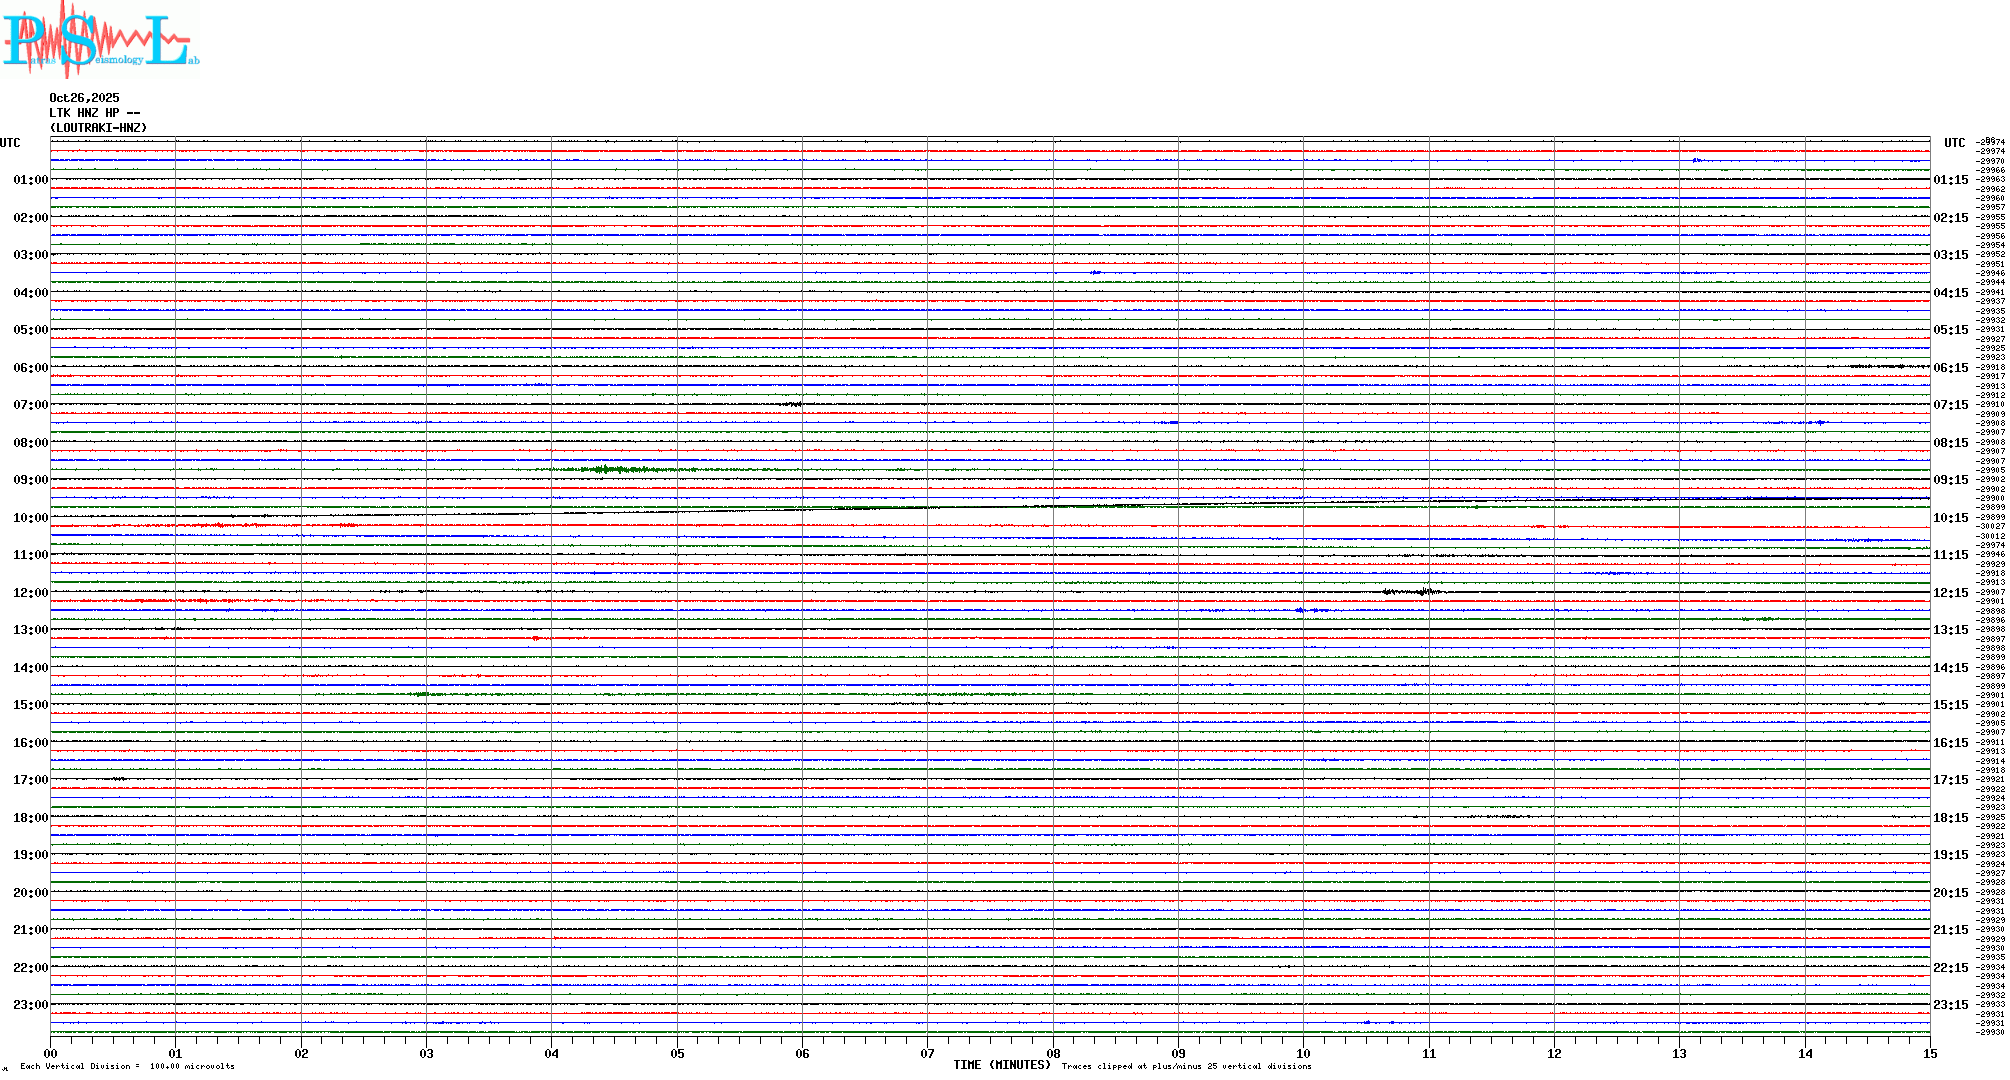Click the right 18:15 time label
This screenshot has height=1080, width=2010.
click(1950, 818)
